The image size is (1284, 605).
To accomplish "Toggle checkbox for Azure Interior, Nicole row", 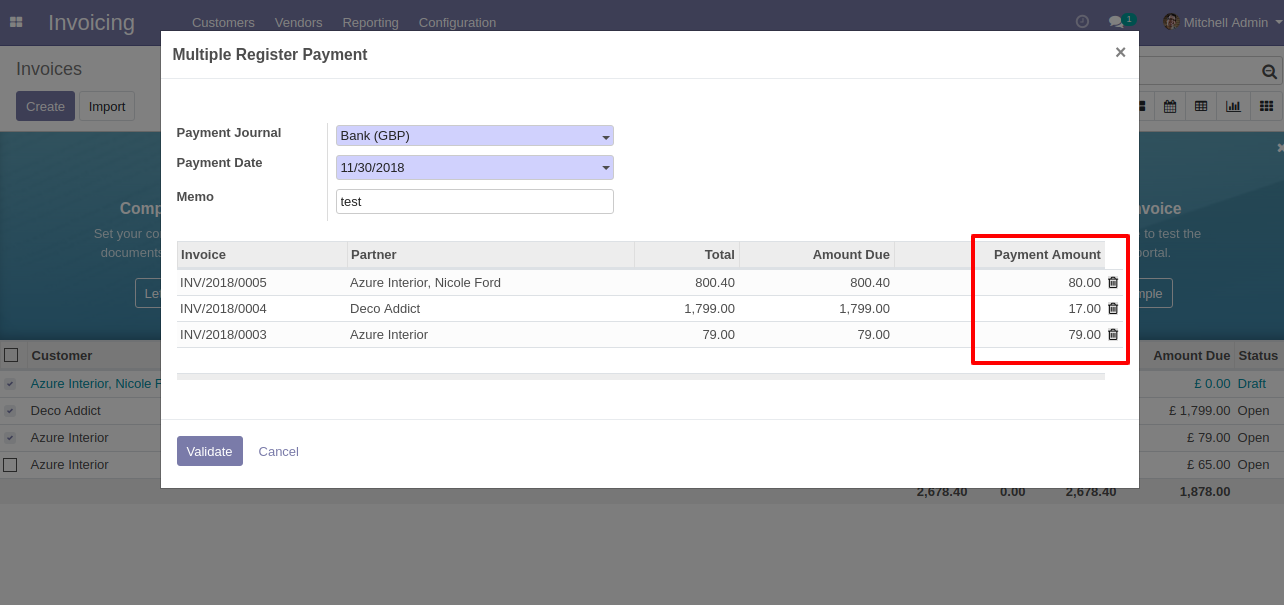I will click(10, 384).
